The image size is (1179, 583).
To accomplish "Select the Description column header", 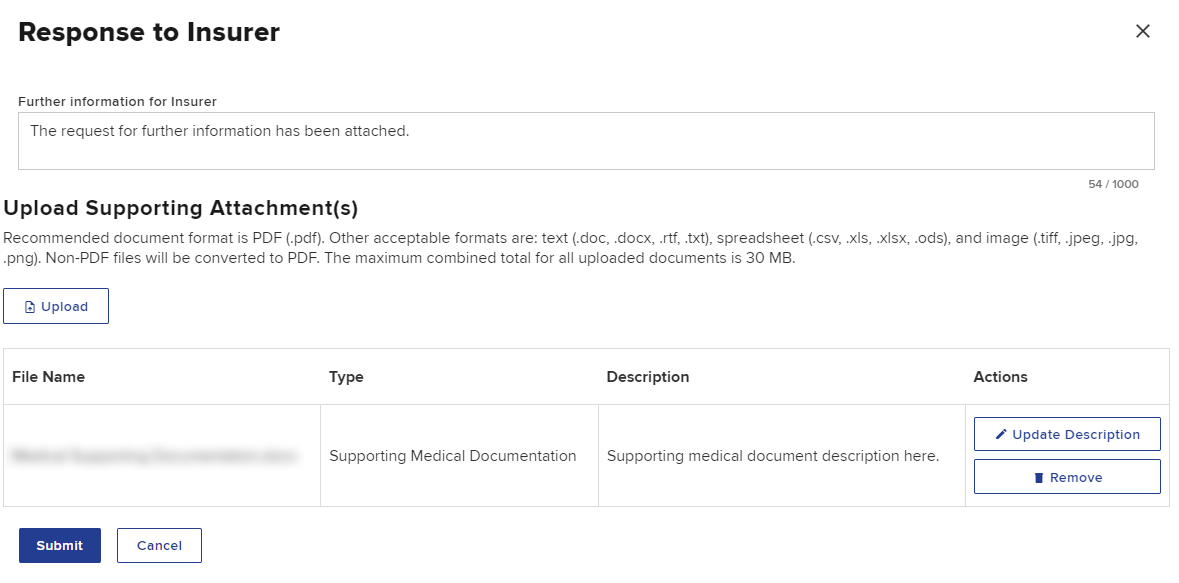I will [x=647, y=376].
